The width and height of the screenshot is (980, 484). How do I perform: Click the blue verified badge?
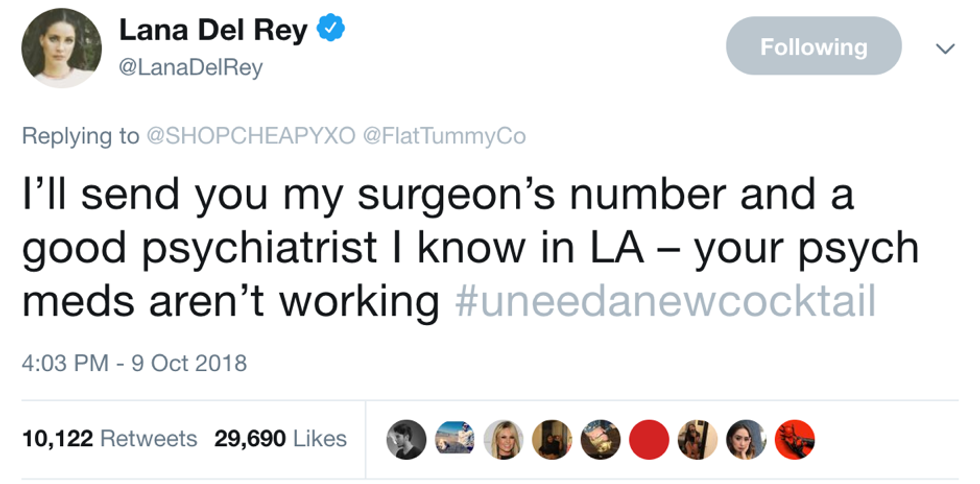tap(332, 31)
